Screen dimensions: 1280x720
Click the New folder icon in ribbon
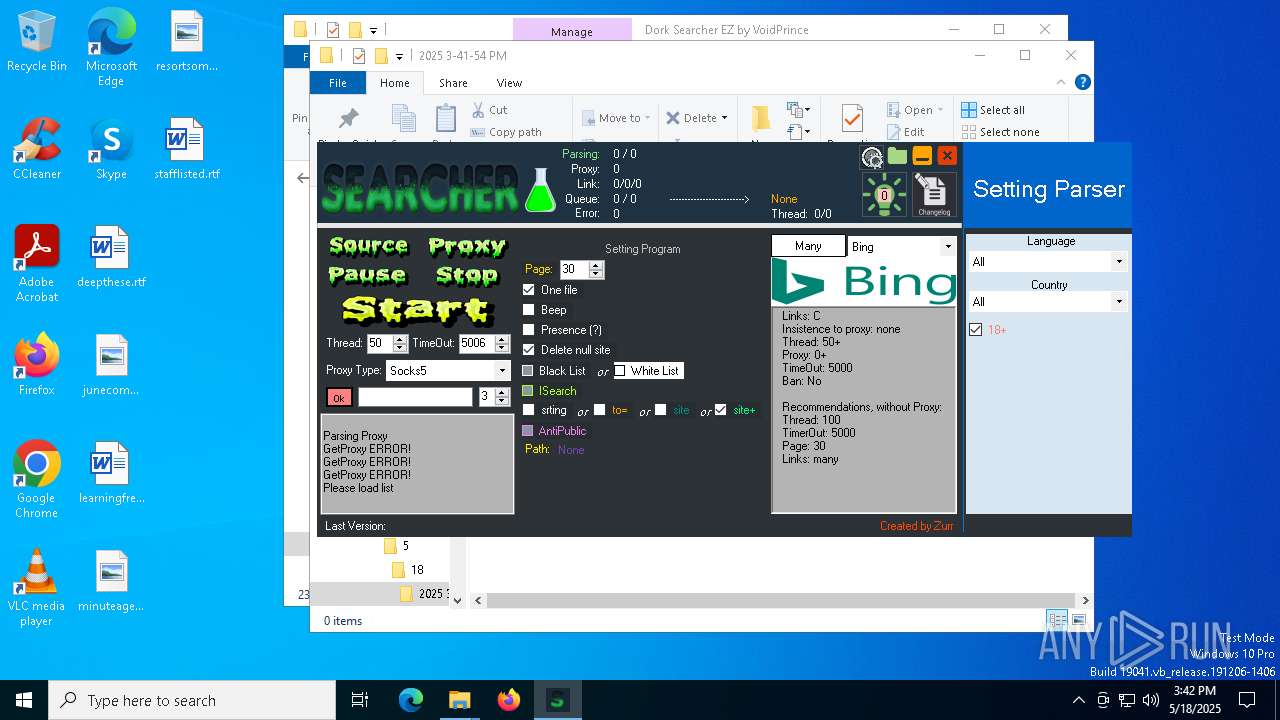point(761,119)
